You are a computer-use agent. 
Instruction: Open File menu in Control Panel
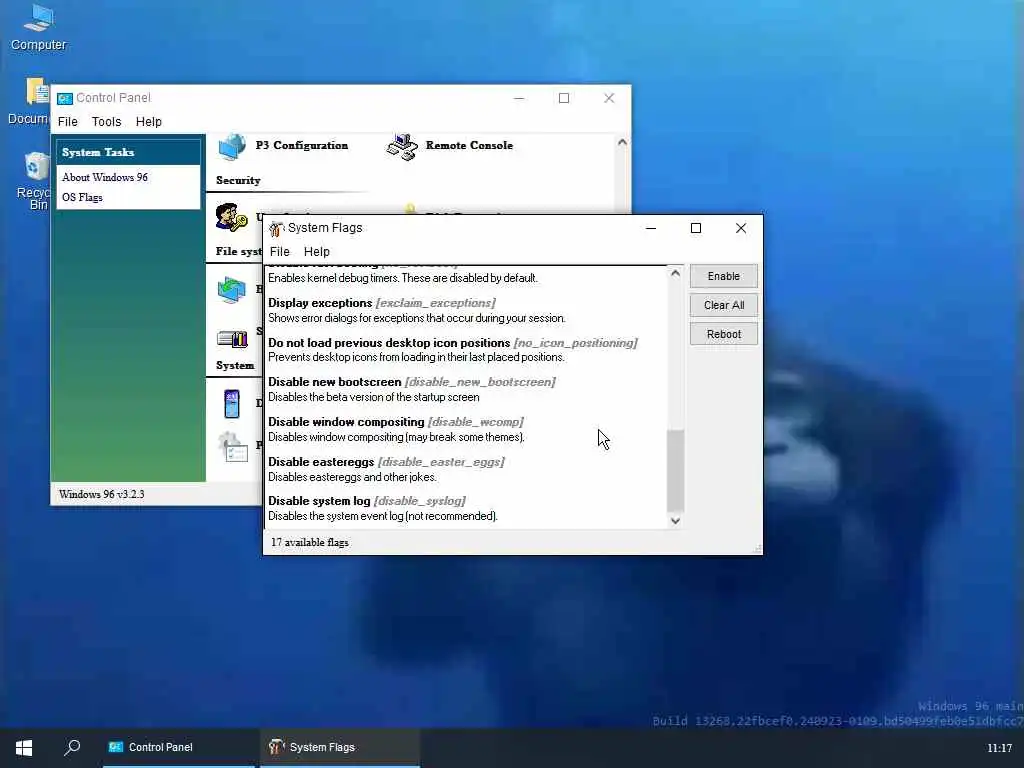click(x=67, y=122)
